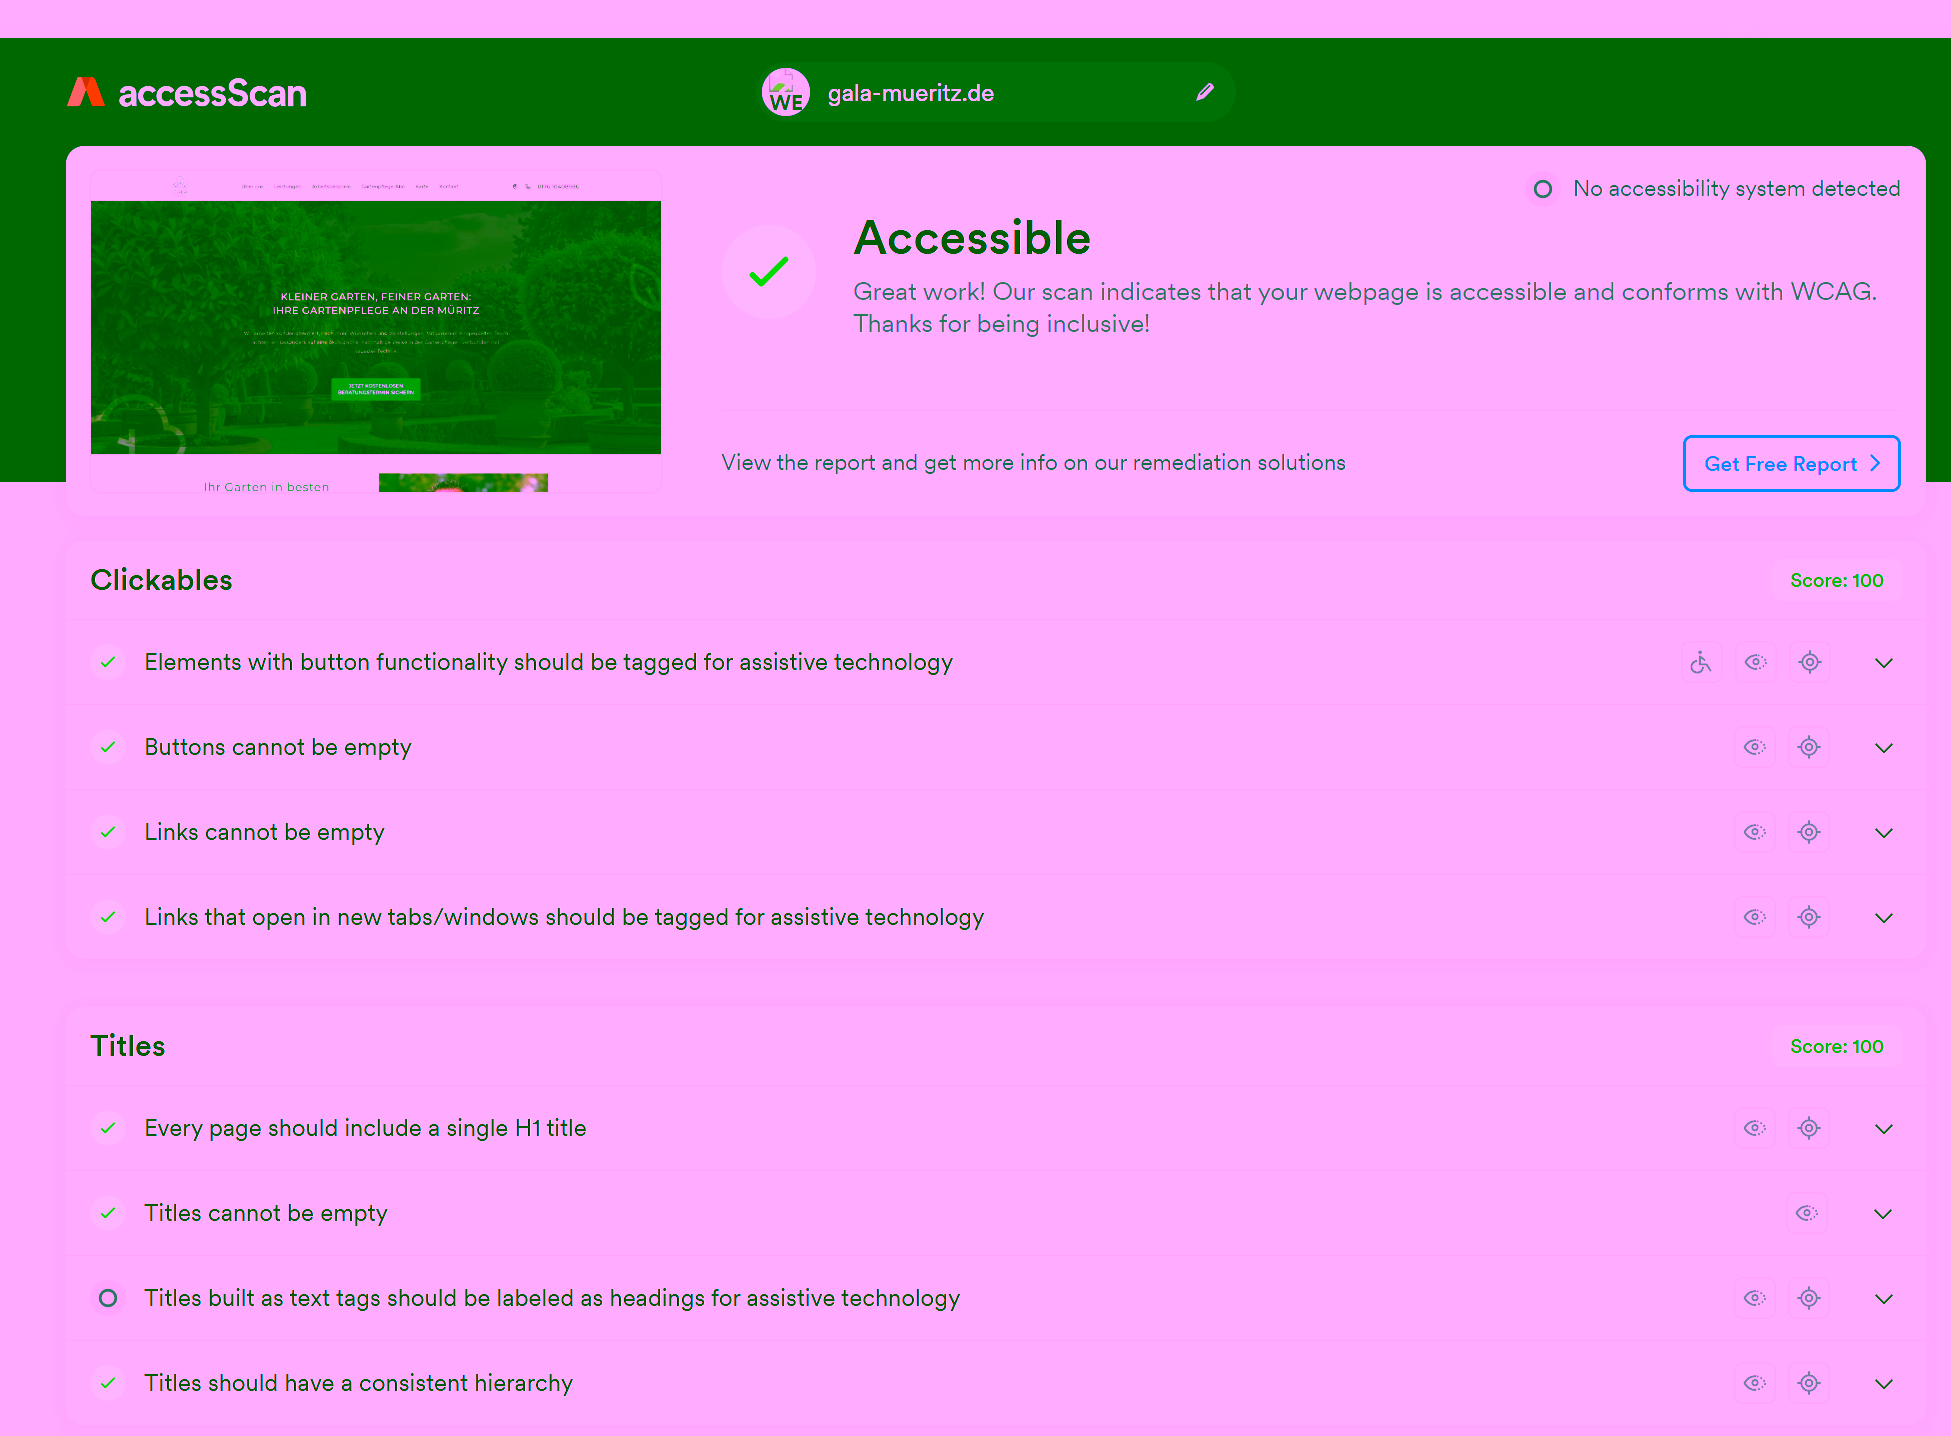Click the eye preview icon for 'Buttons cannot be empty'
1951x1436 pixels.
coord(1754,747)
